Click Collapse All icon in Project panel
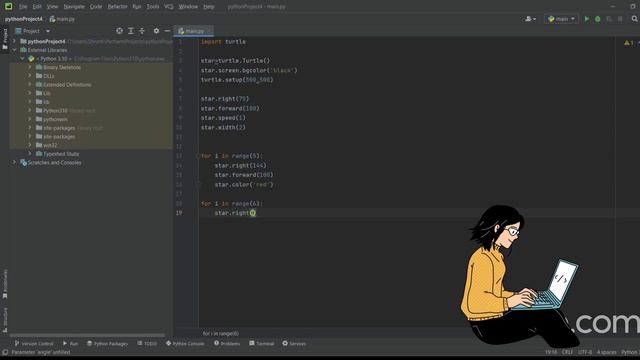 pyautogui.click(x=142, y=31)
